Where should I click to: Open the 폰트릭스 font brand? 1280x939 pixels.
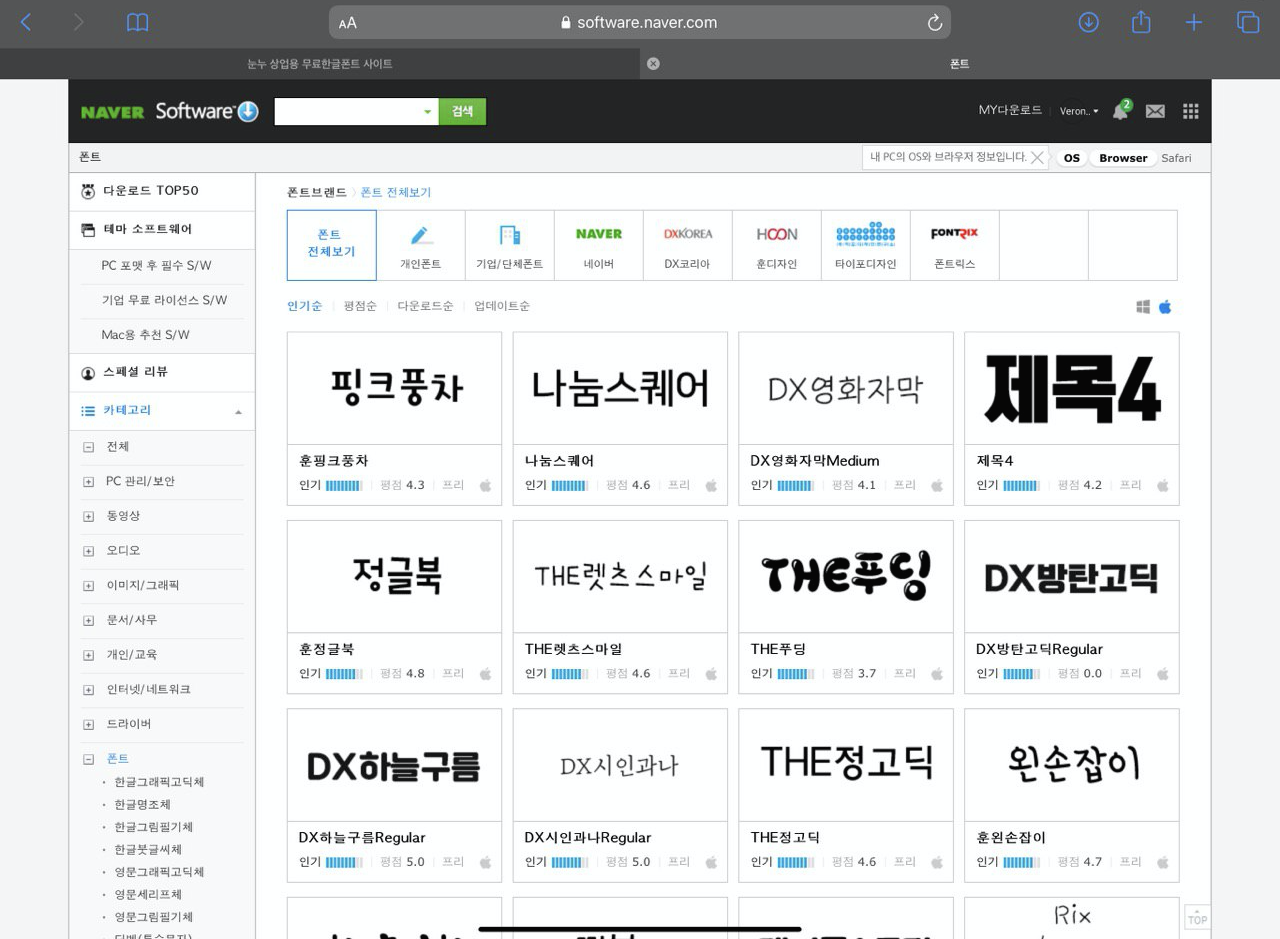(x=955, y=245)
